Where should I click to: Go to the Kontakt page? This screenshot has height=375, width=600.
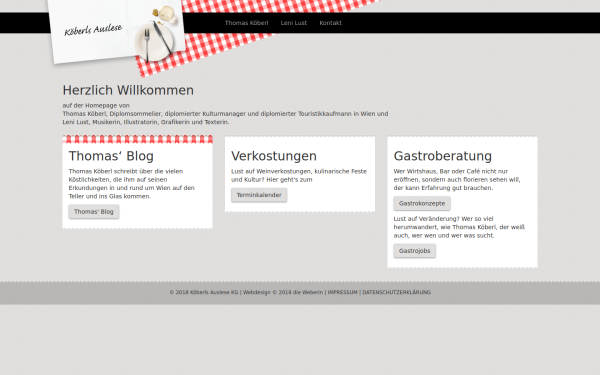pyautogui.click(x=330, y=23)
